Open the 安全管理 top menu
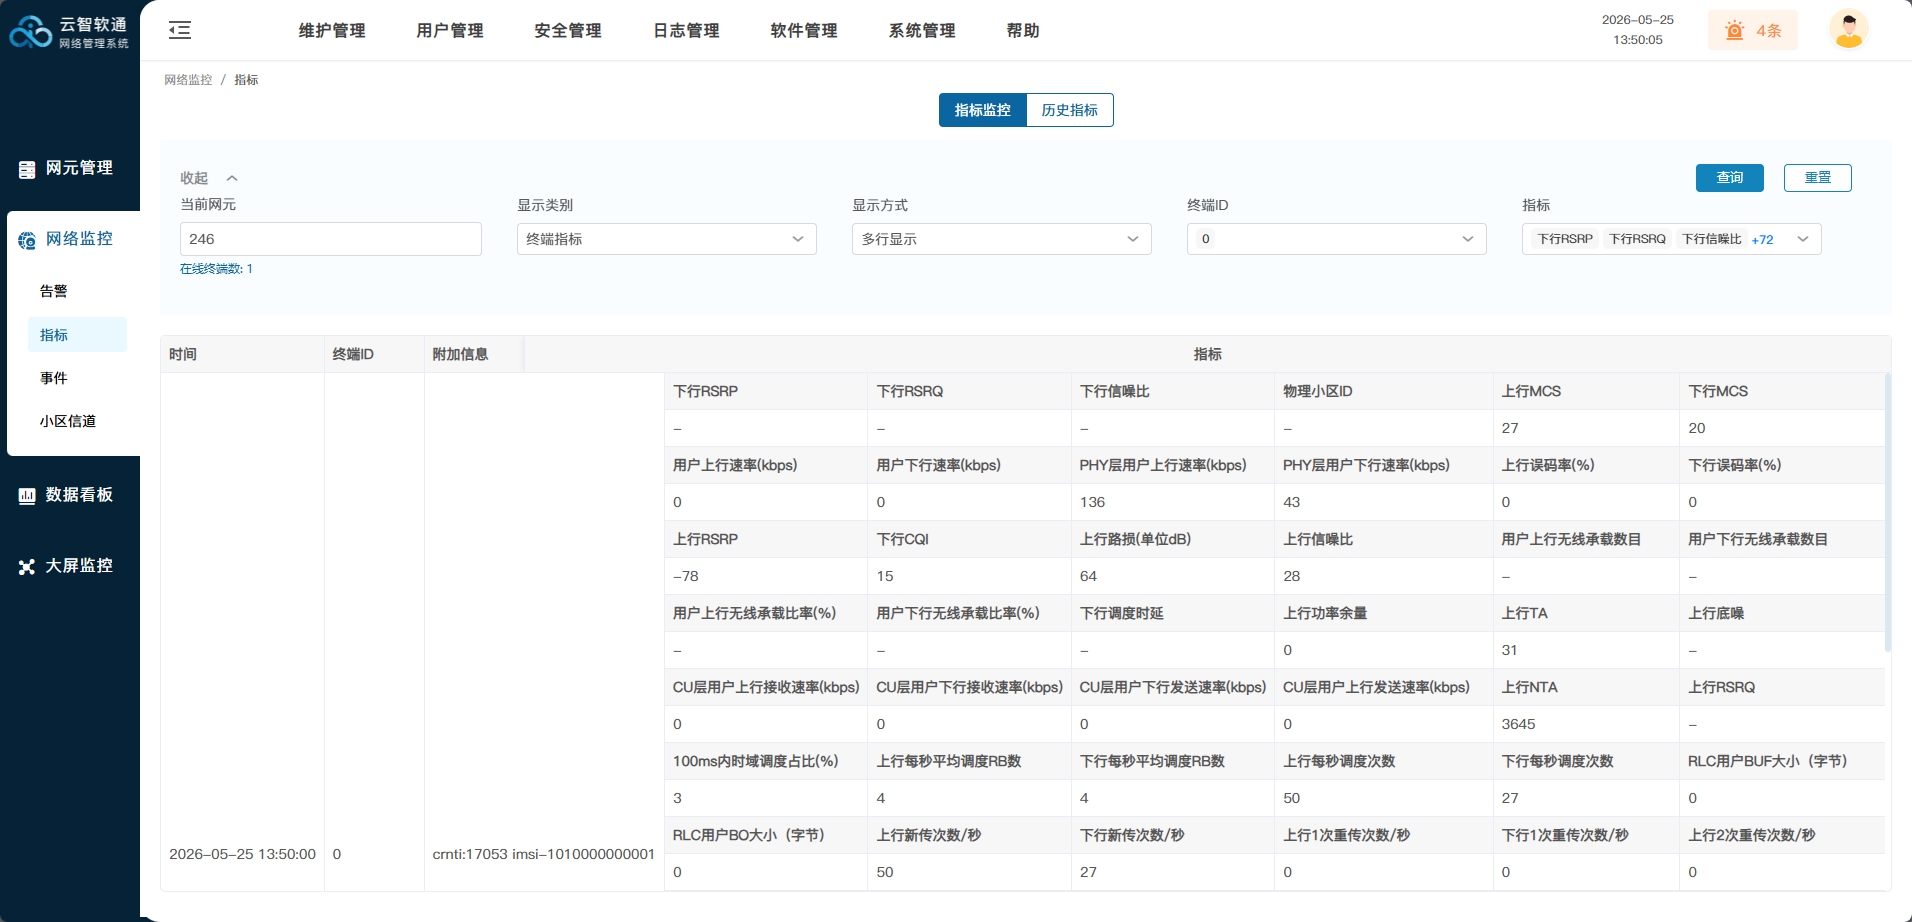Viewport: 1912px width, 922px height. [568, 31]
